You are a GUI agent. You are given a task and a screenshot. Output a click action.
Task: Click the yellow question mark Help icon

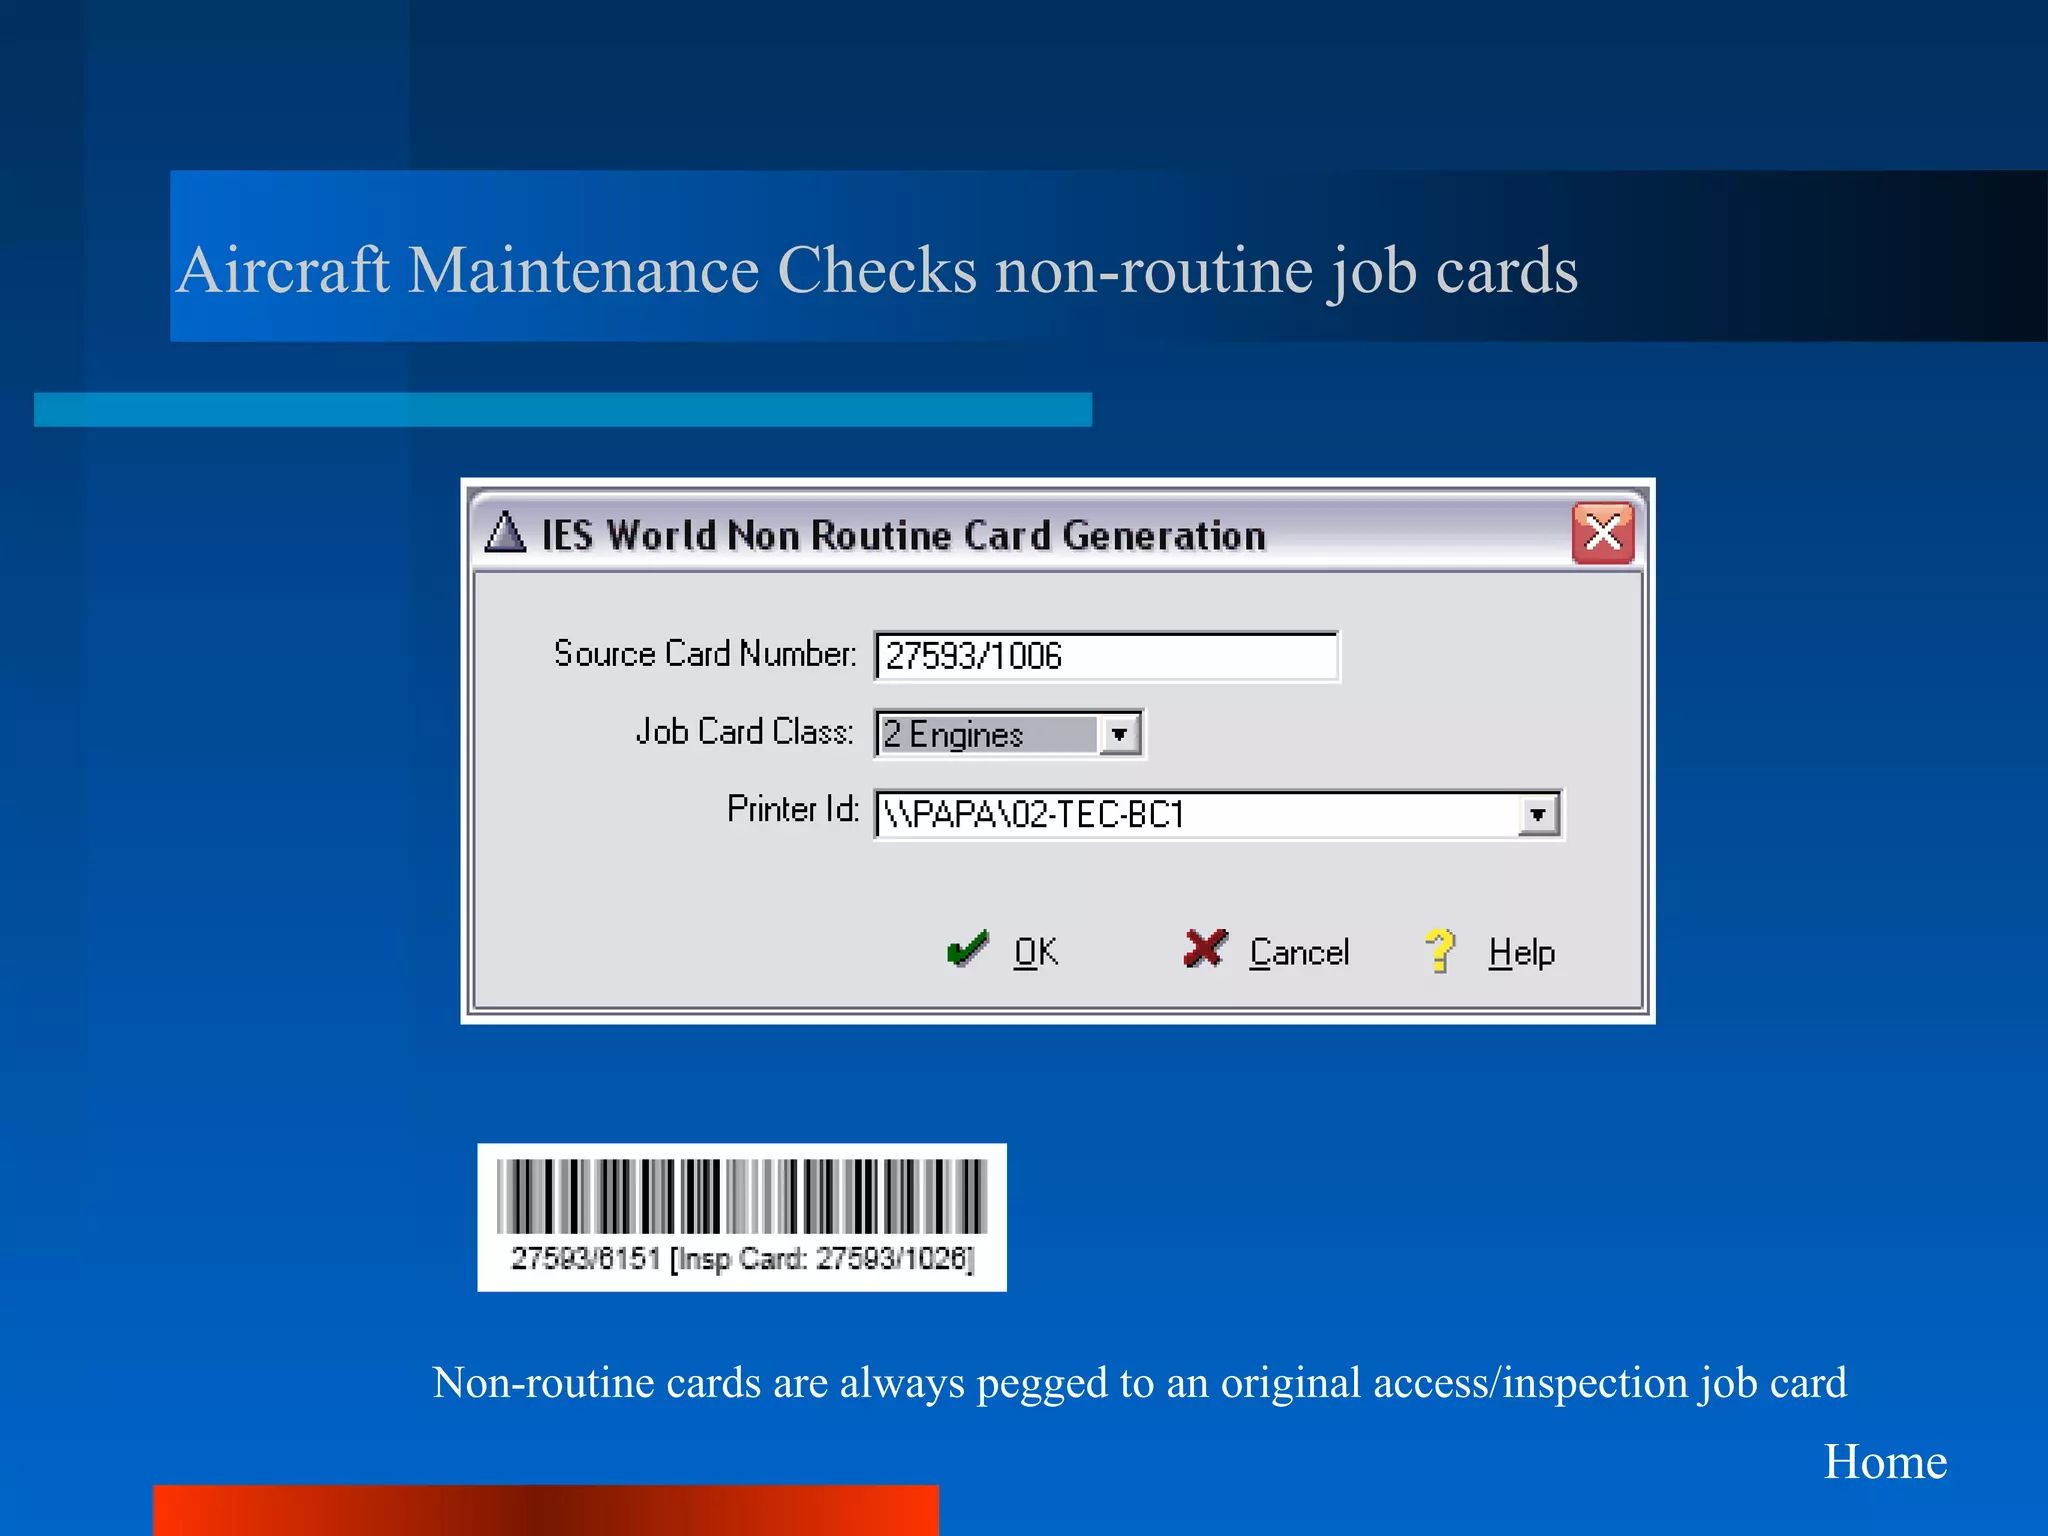point(1441,950)
